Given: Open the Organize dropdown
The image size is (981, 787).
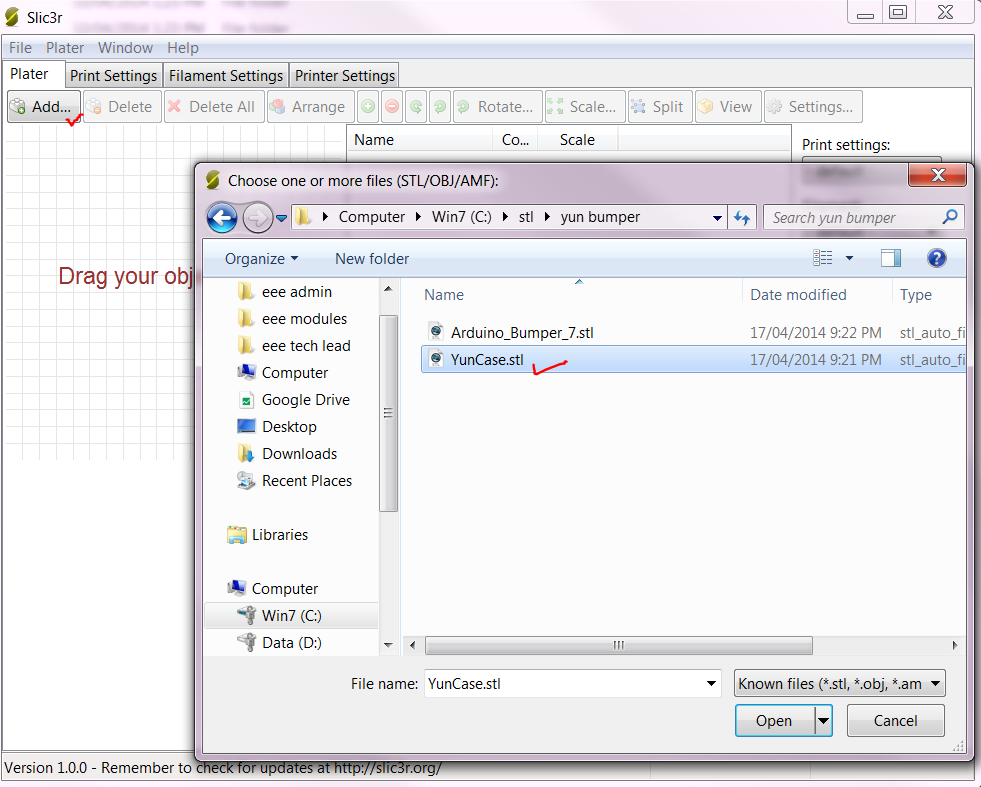Looking at the screenshot, I should 262,258.
